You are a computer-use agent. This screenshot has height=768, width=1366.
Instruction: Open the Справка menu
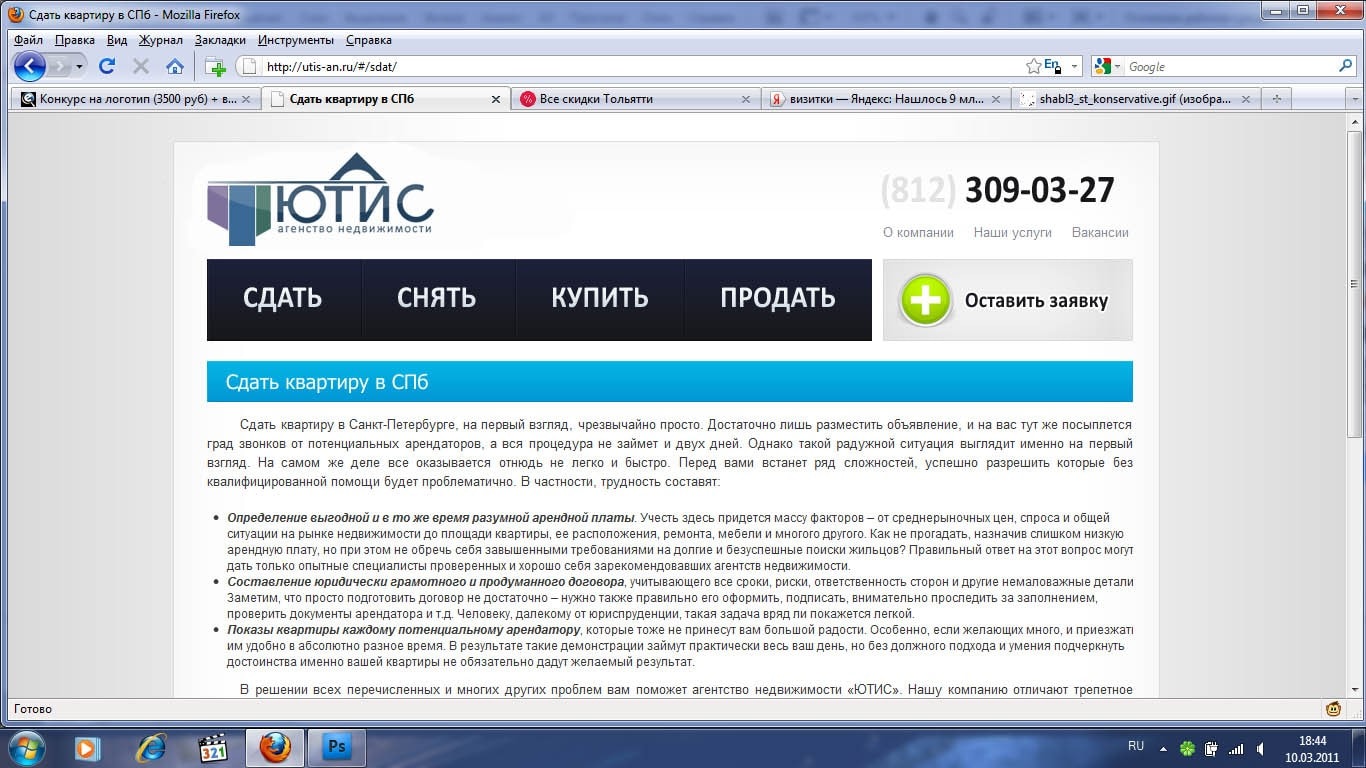pos(369,40)
